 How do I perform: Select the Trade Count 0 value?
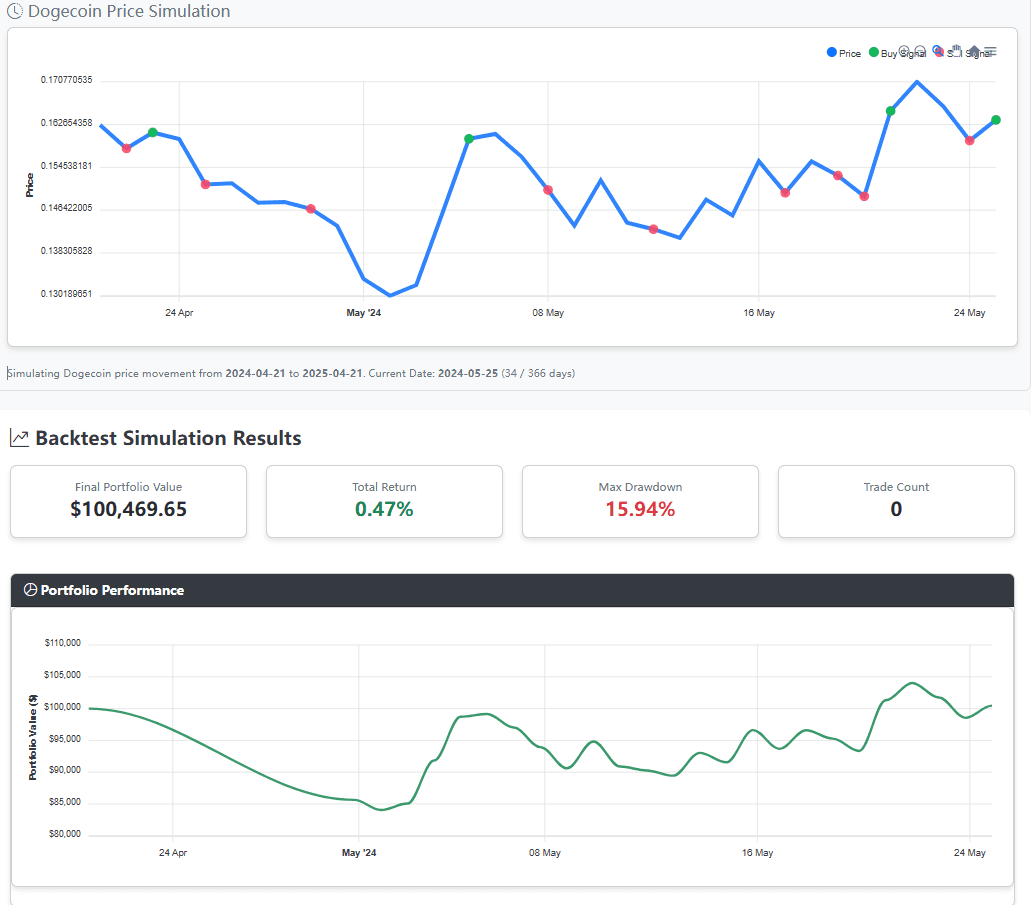click(896, 509)
